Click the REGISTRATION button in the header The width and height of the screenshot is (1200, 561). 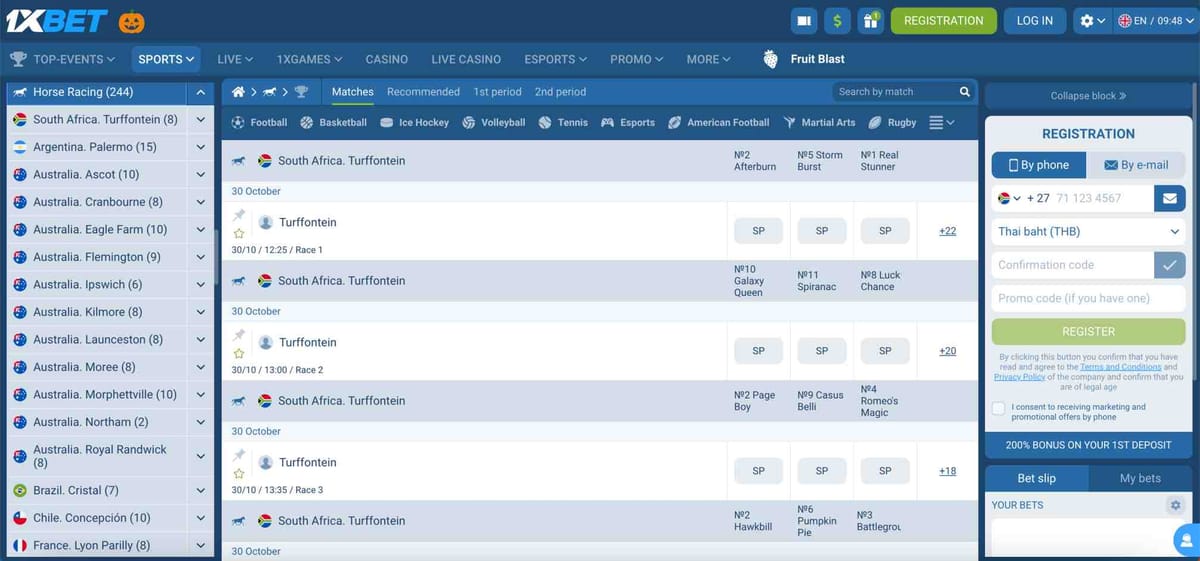point(943,20)
